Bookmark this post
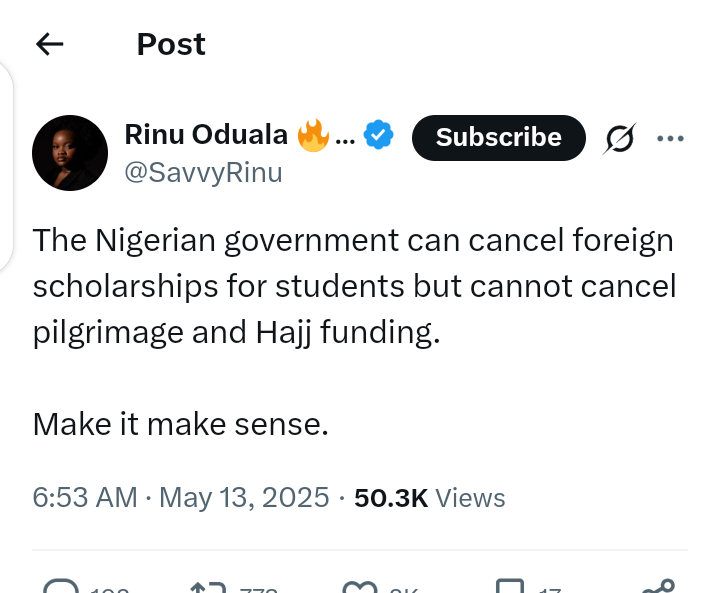This screenshot has height=593, width=720. (510, 586)
